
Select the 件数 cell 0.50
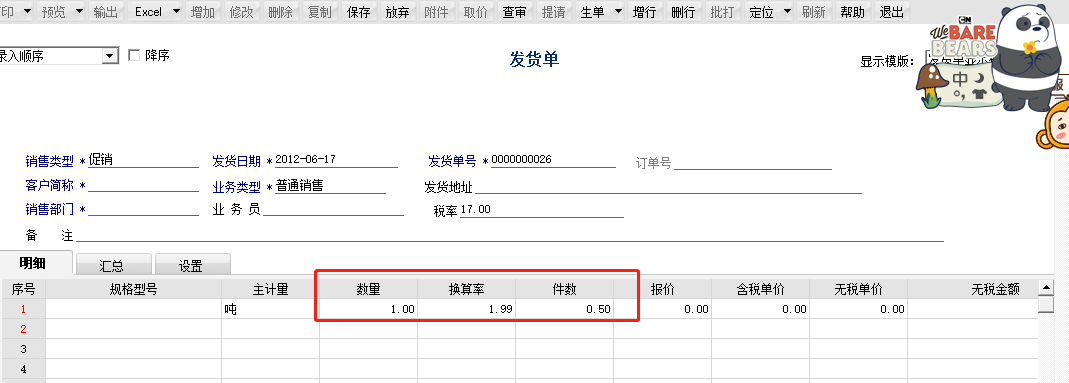564,309
